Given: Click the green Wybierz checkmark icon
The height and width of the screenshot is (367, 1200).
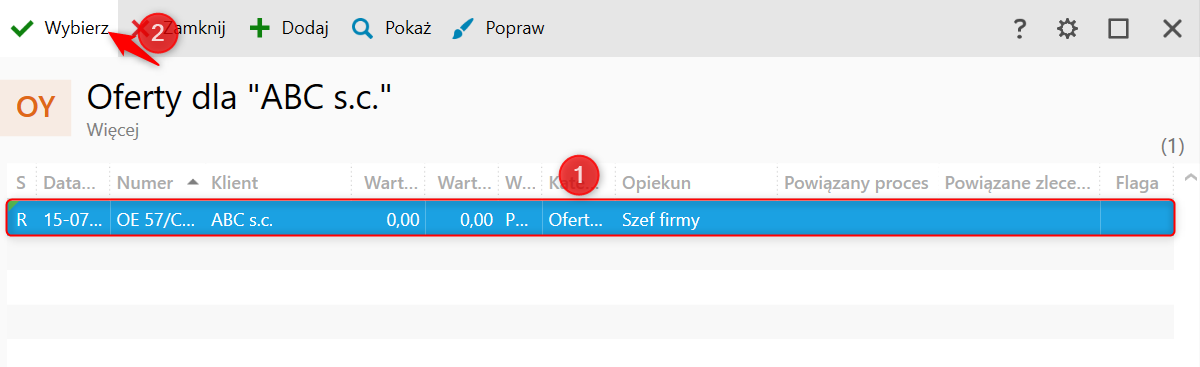Looking at the screenshot, I should pyautogui.click(x=21, y=29).
